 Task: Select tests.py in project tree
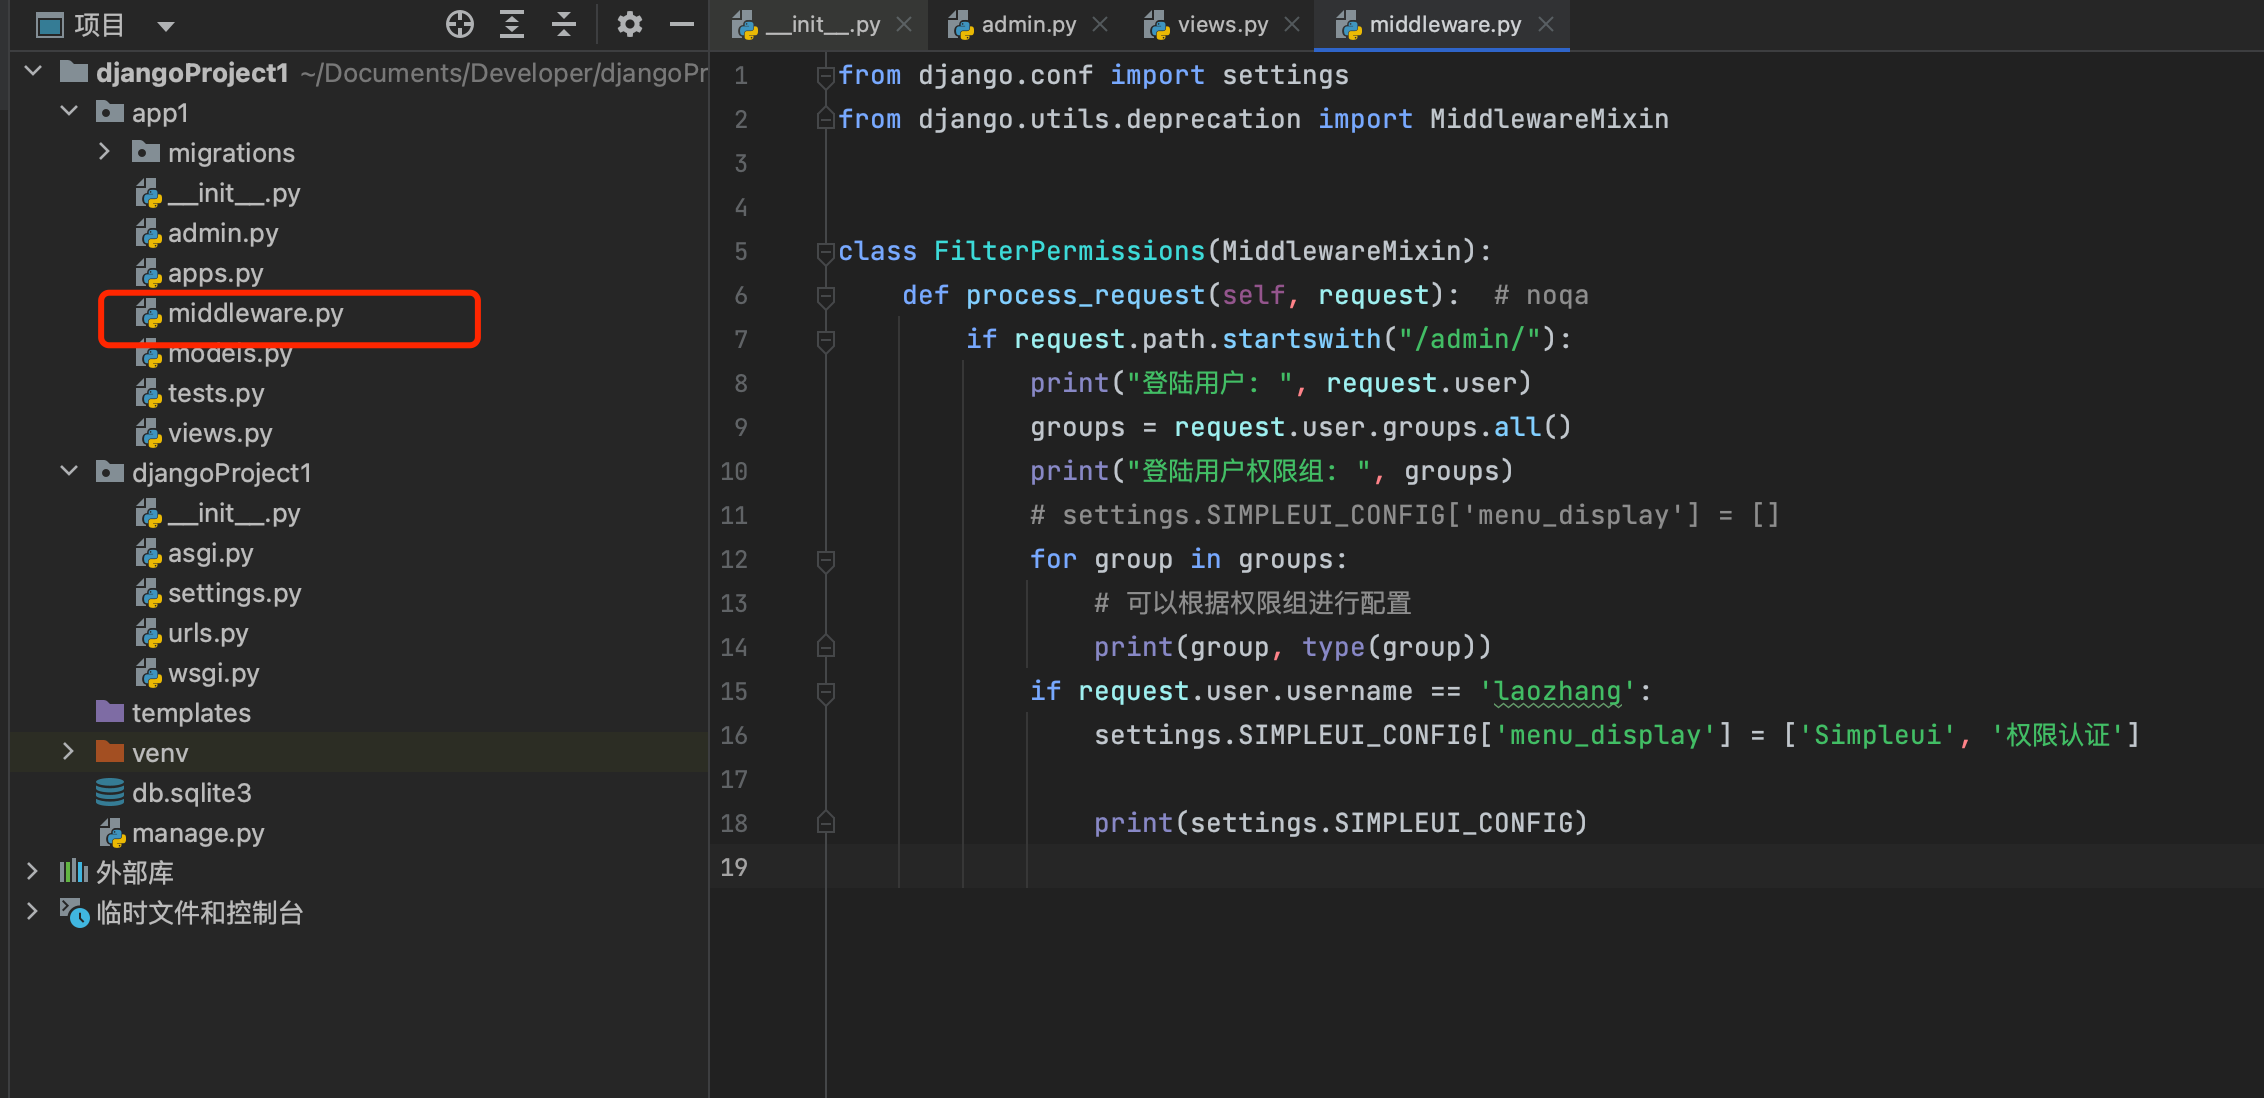tap(216, 393)
